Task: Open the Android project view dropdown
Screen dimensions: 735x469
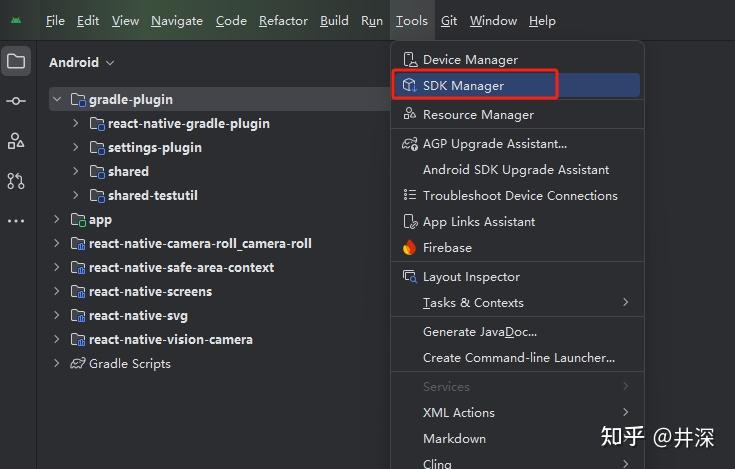Action: (82, 62)
